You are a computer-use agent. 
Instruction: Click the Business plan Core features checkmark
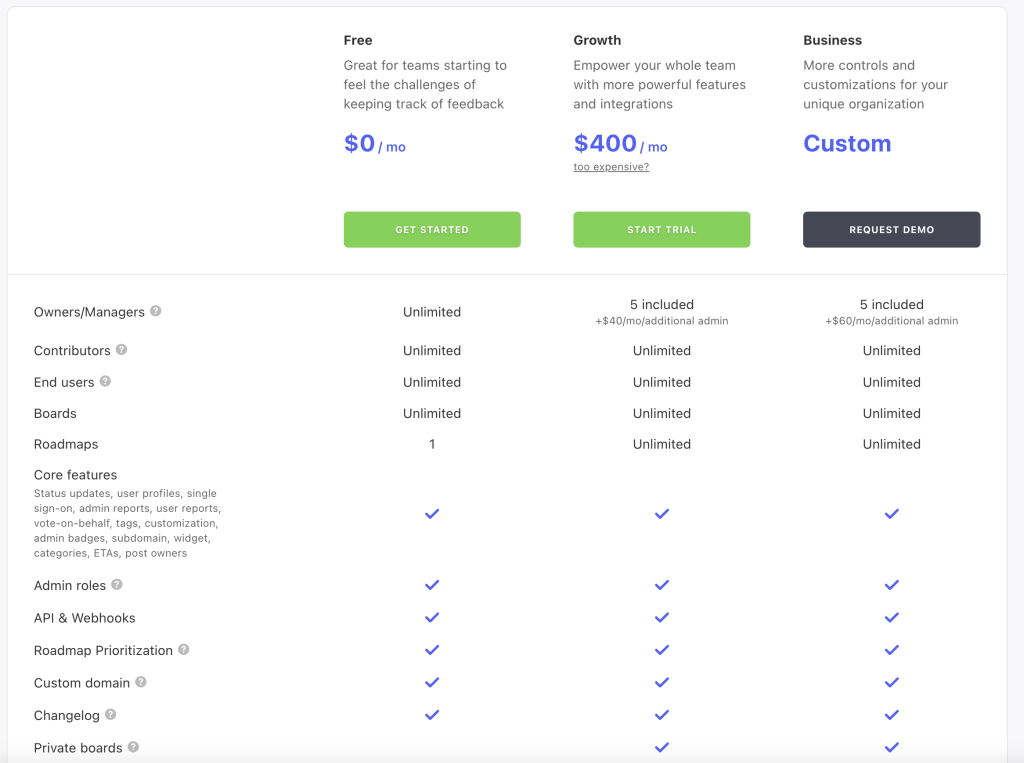(x=891, y=514)
